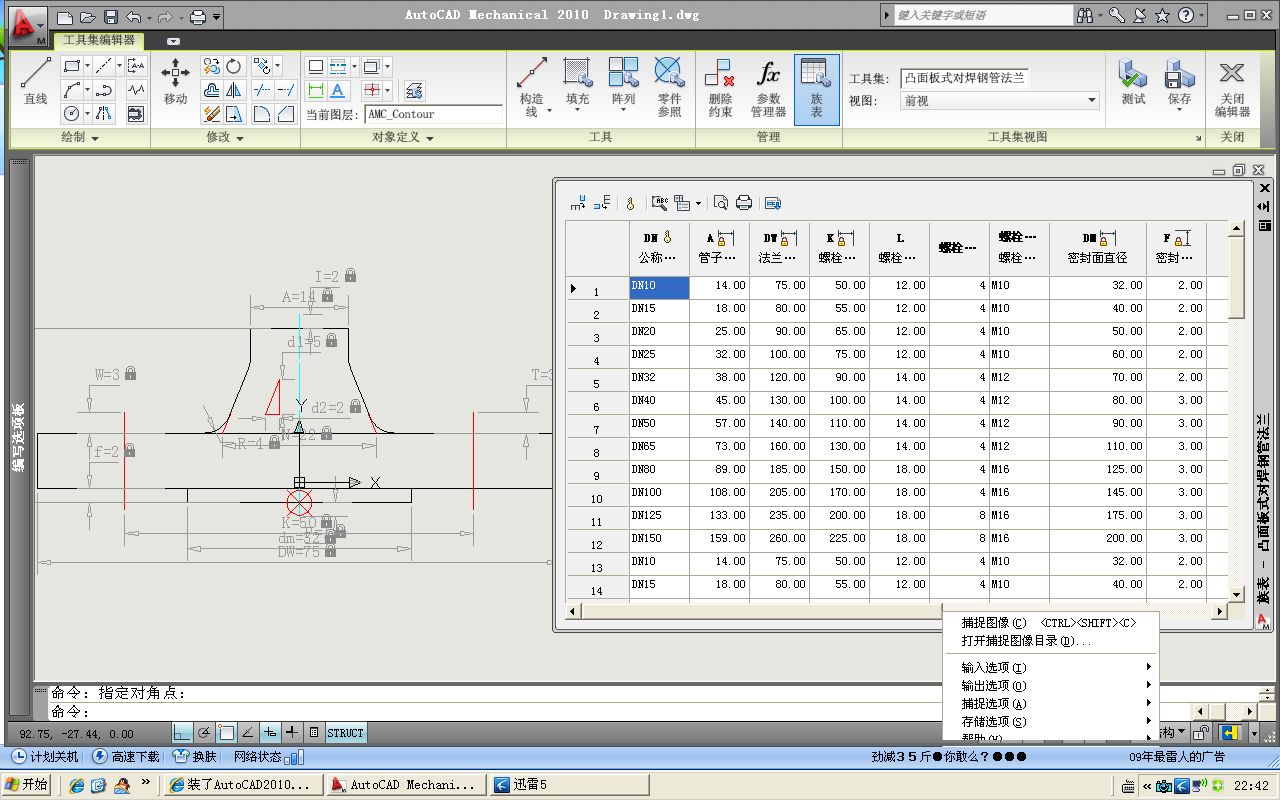Click the print preview icon in family table toolbar
Screen dimensions: 1280x800
(721, 203)
